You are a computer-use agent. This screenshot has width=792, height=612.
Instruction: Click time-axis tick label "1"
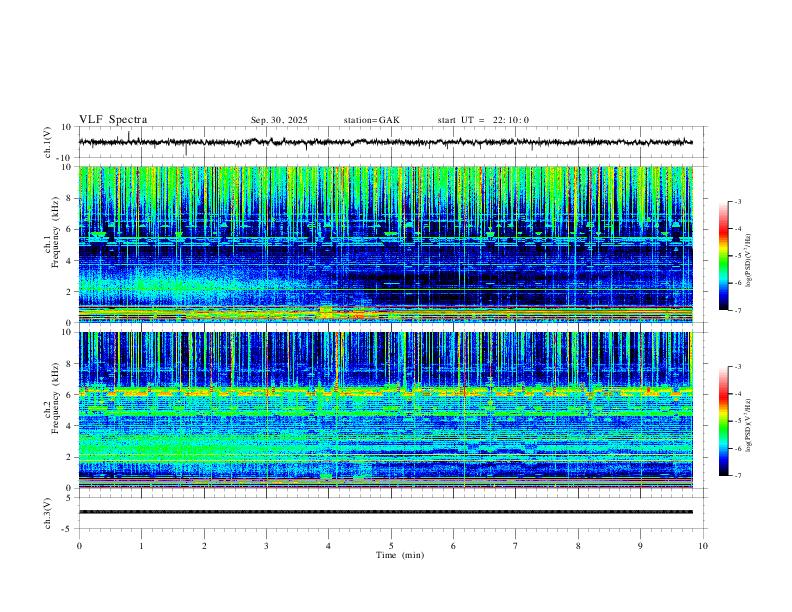click(x=141, y=546)
